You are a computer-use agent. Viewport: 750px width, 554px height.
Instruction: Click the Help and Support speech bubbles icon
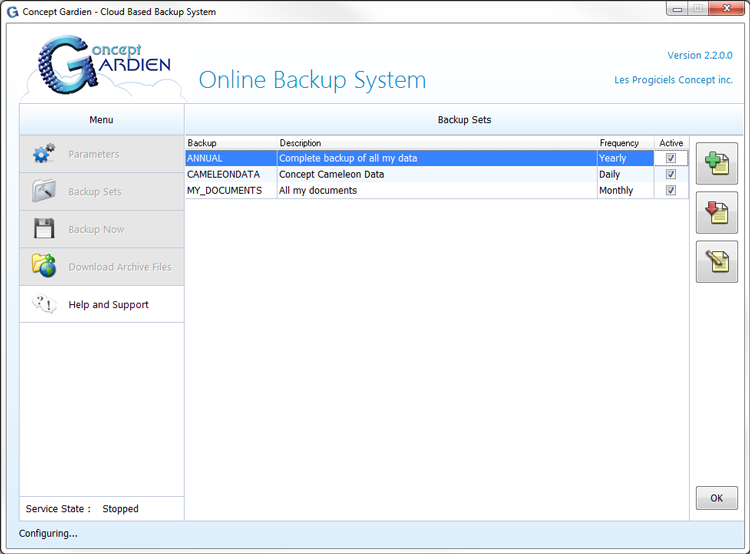pos(44,304)
